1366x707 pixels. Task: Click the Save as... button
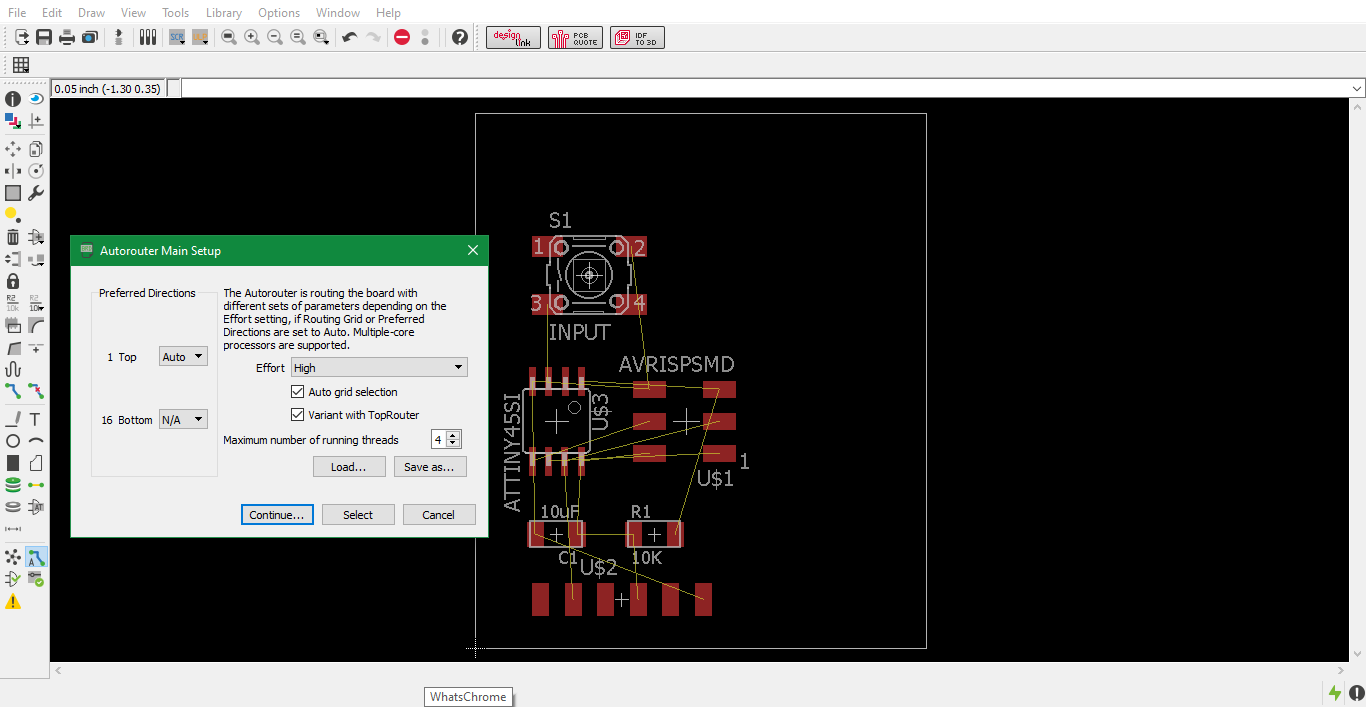point(430,467)
